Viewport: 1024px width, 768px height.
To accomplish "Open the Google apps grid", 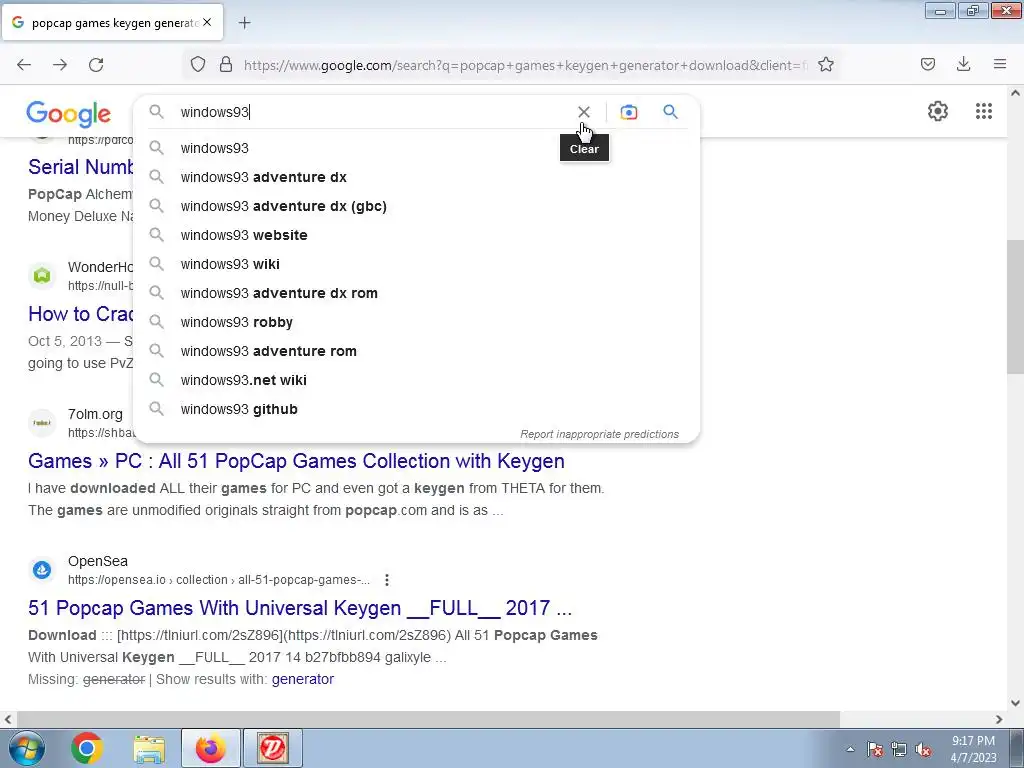I will (x=984, y=111).
